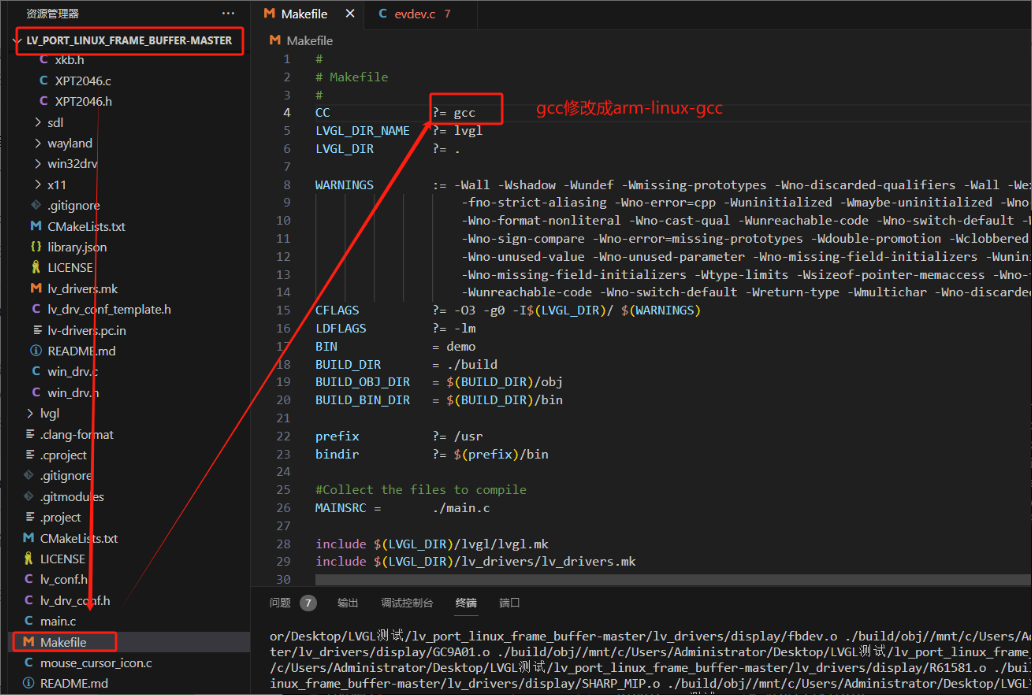Switch to the Makefile editor tab

pos(303,14)
